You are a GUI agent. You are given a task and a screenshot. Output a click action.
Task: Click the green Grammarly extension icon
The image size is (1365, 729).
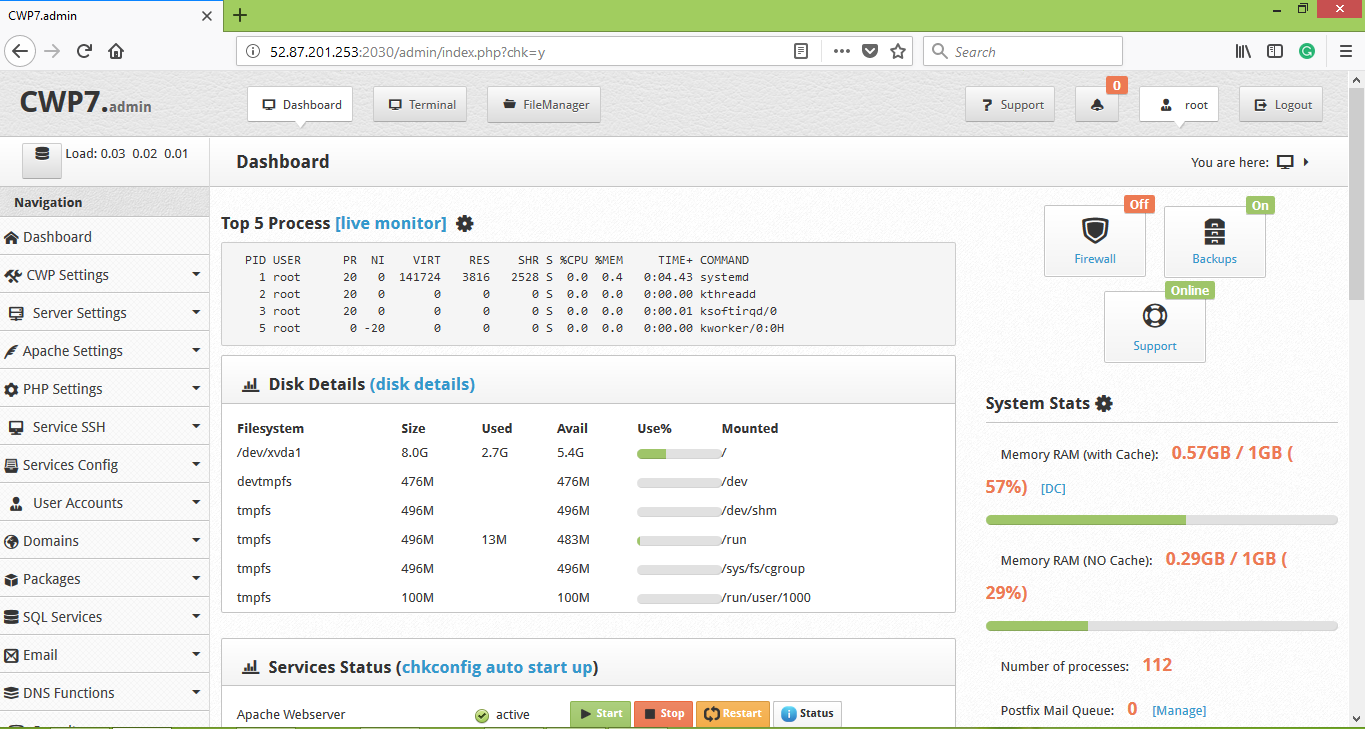(x=1307, y=52)
